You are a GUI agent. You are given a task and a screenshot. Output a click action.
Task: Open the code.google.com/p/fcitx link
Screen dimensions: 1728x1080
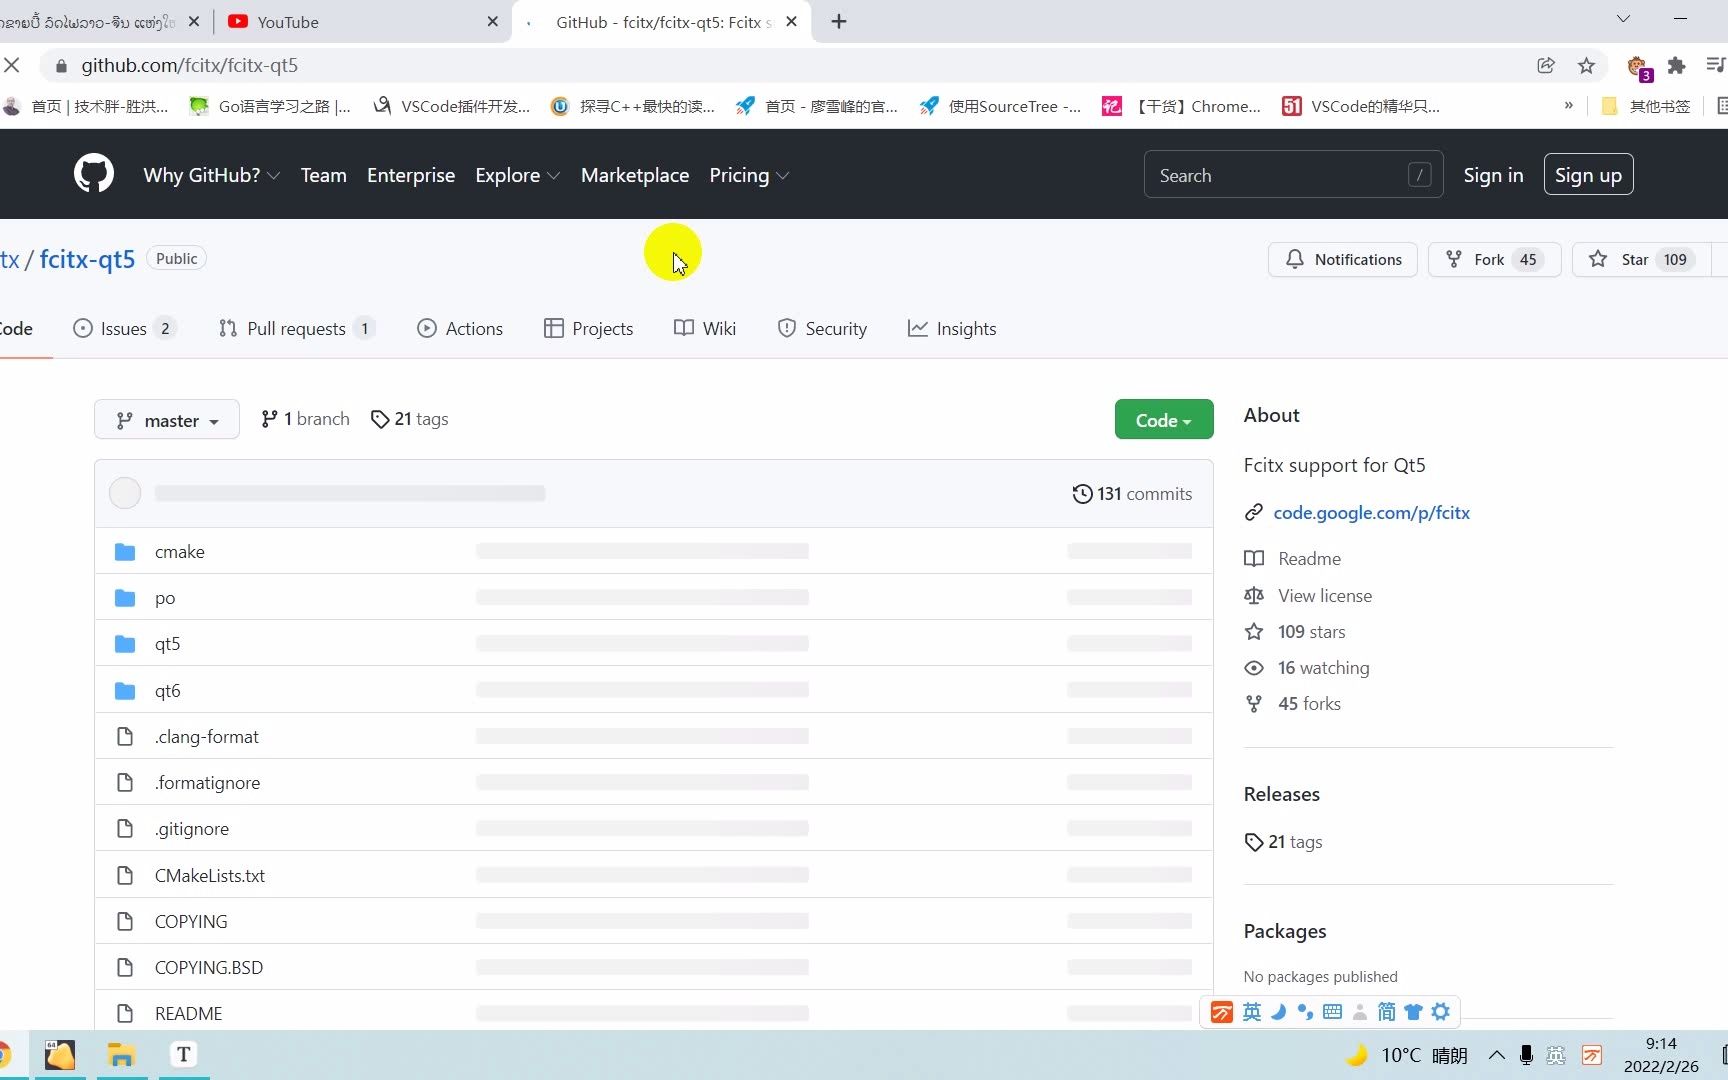(1372, 512)
